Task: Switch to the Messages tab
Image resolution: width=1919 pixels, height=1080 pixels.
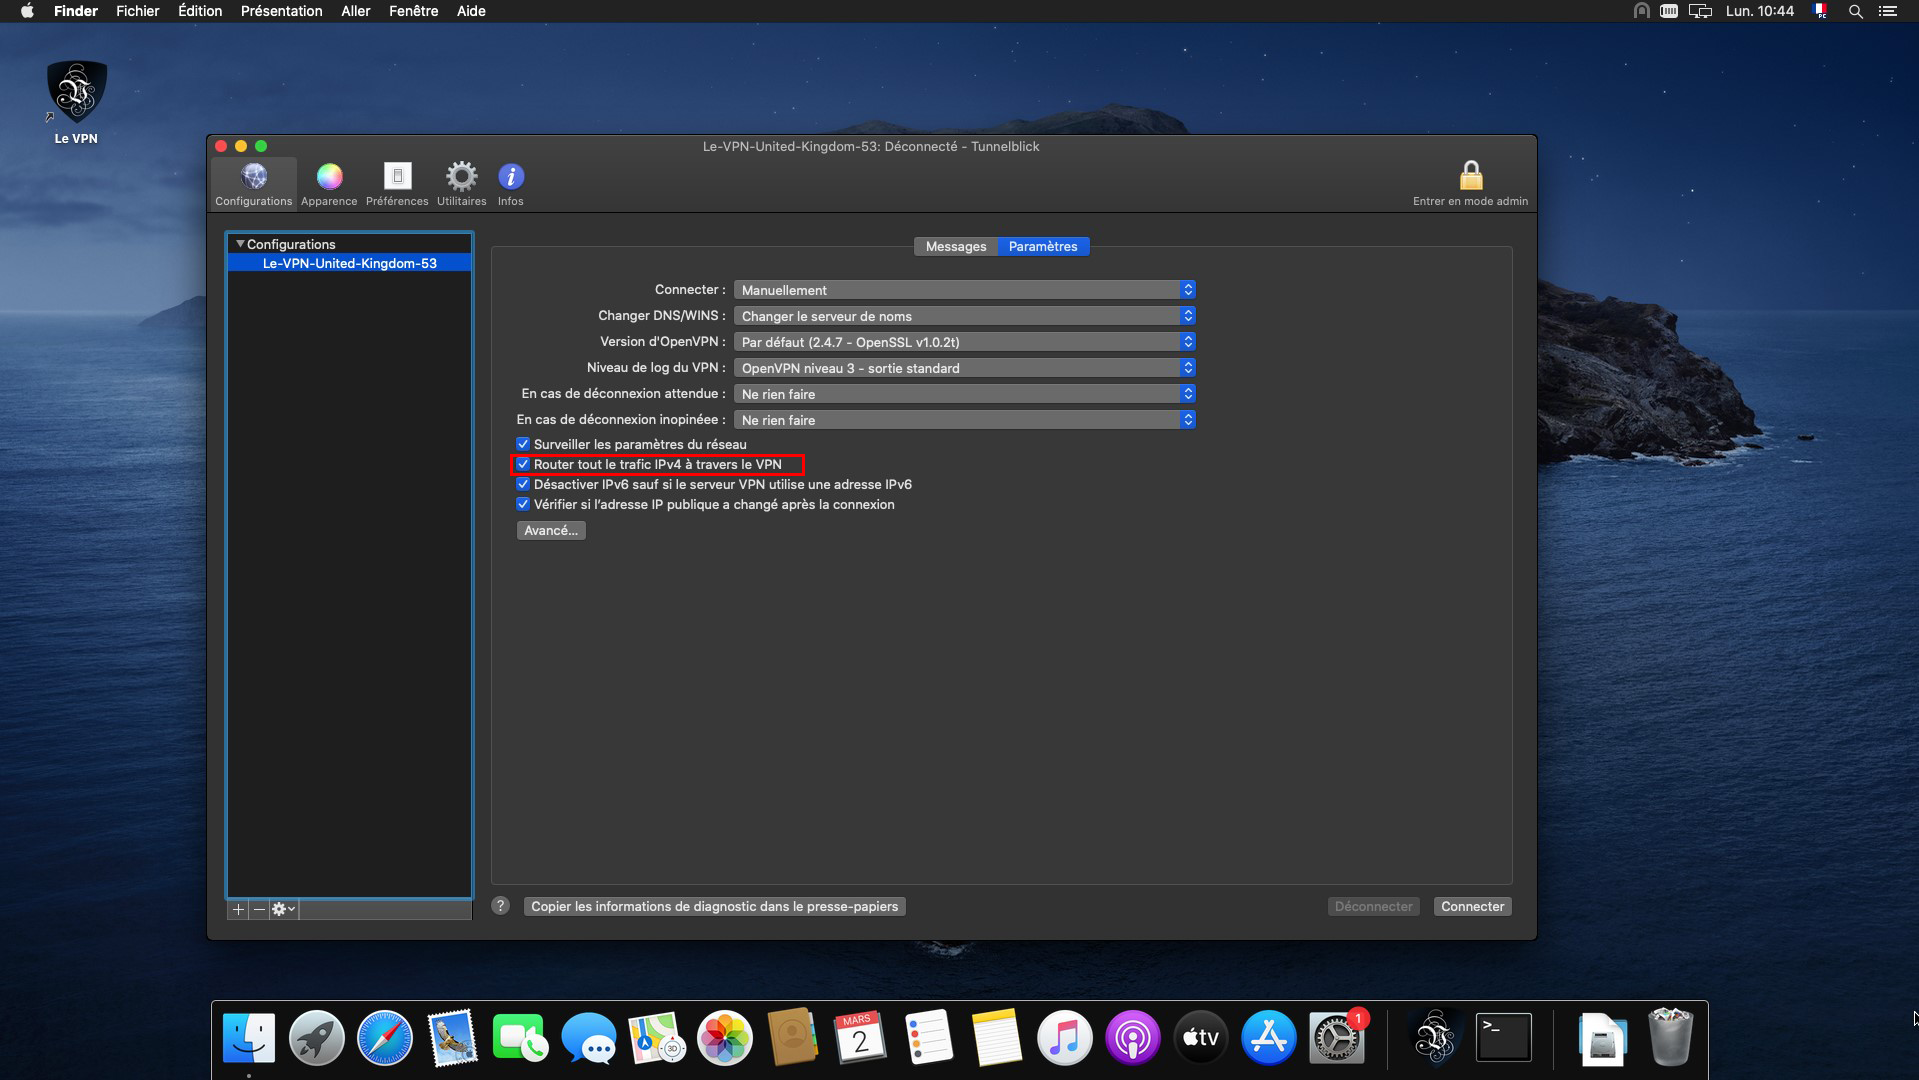Action: [956, 246]
